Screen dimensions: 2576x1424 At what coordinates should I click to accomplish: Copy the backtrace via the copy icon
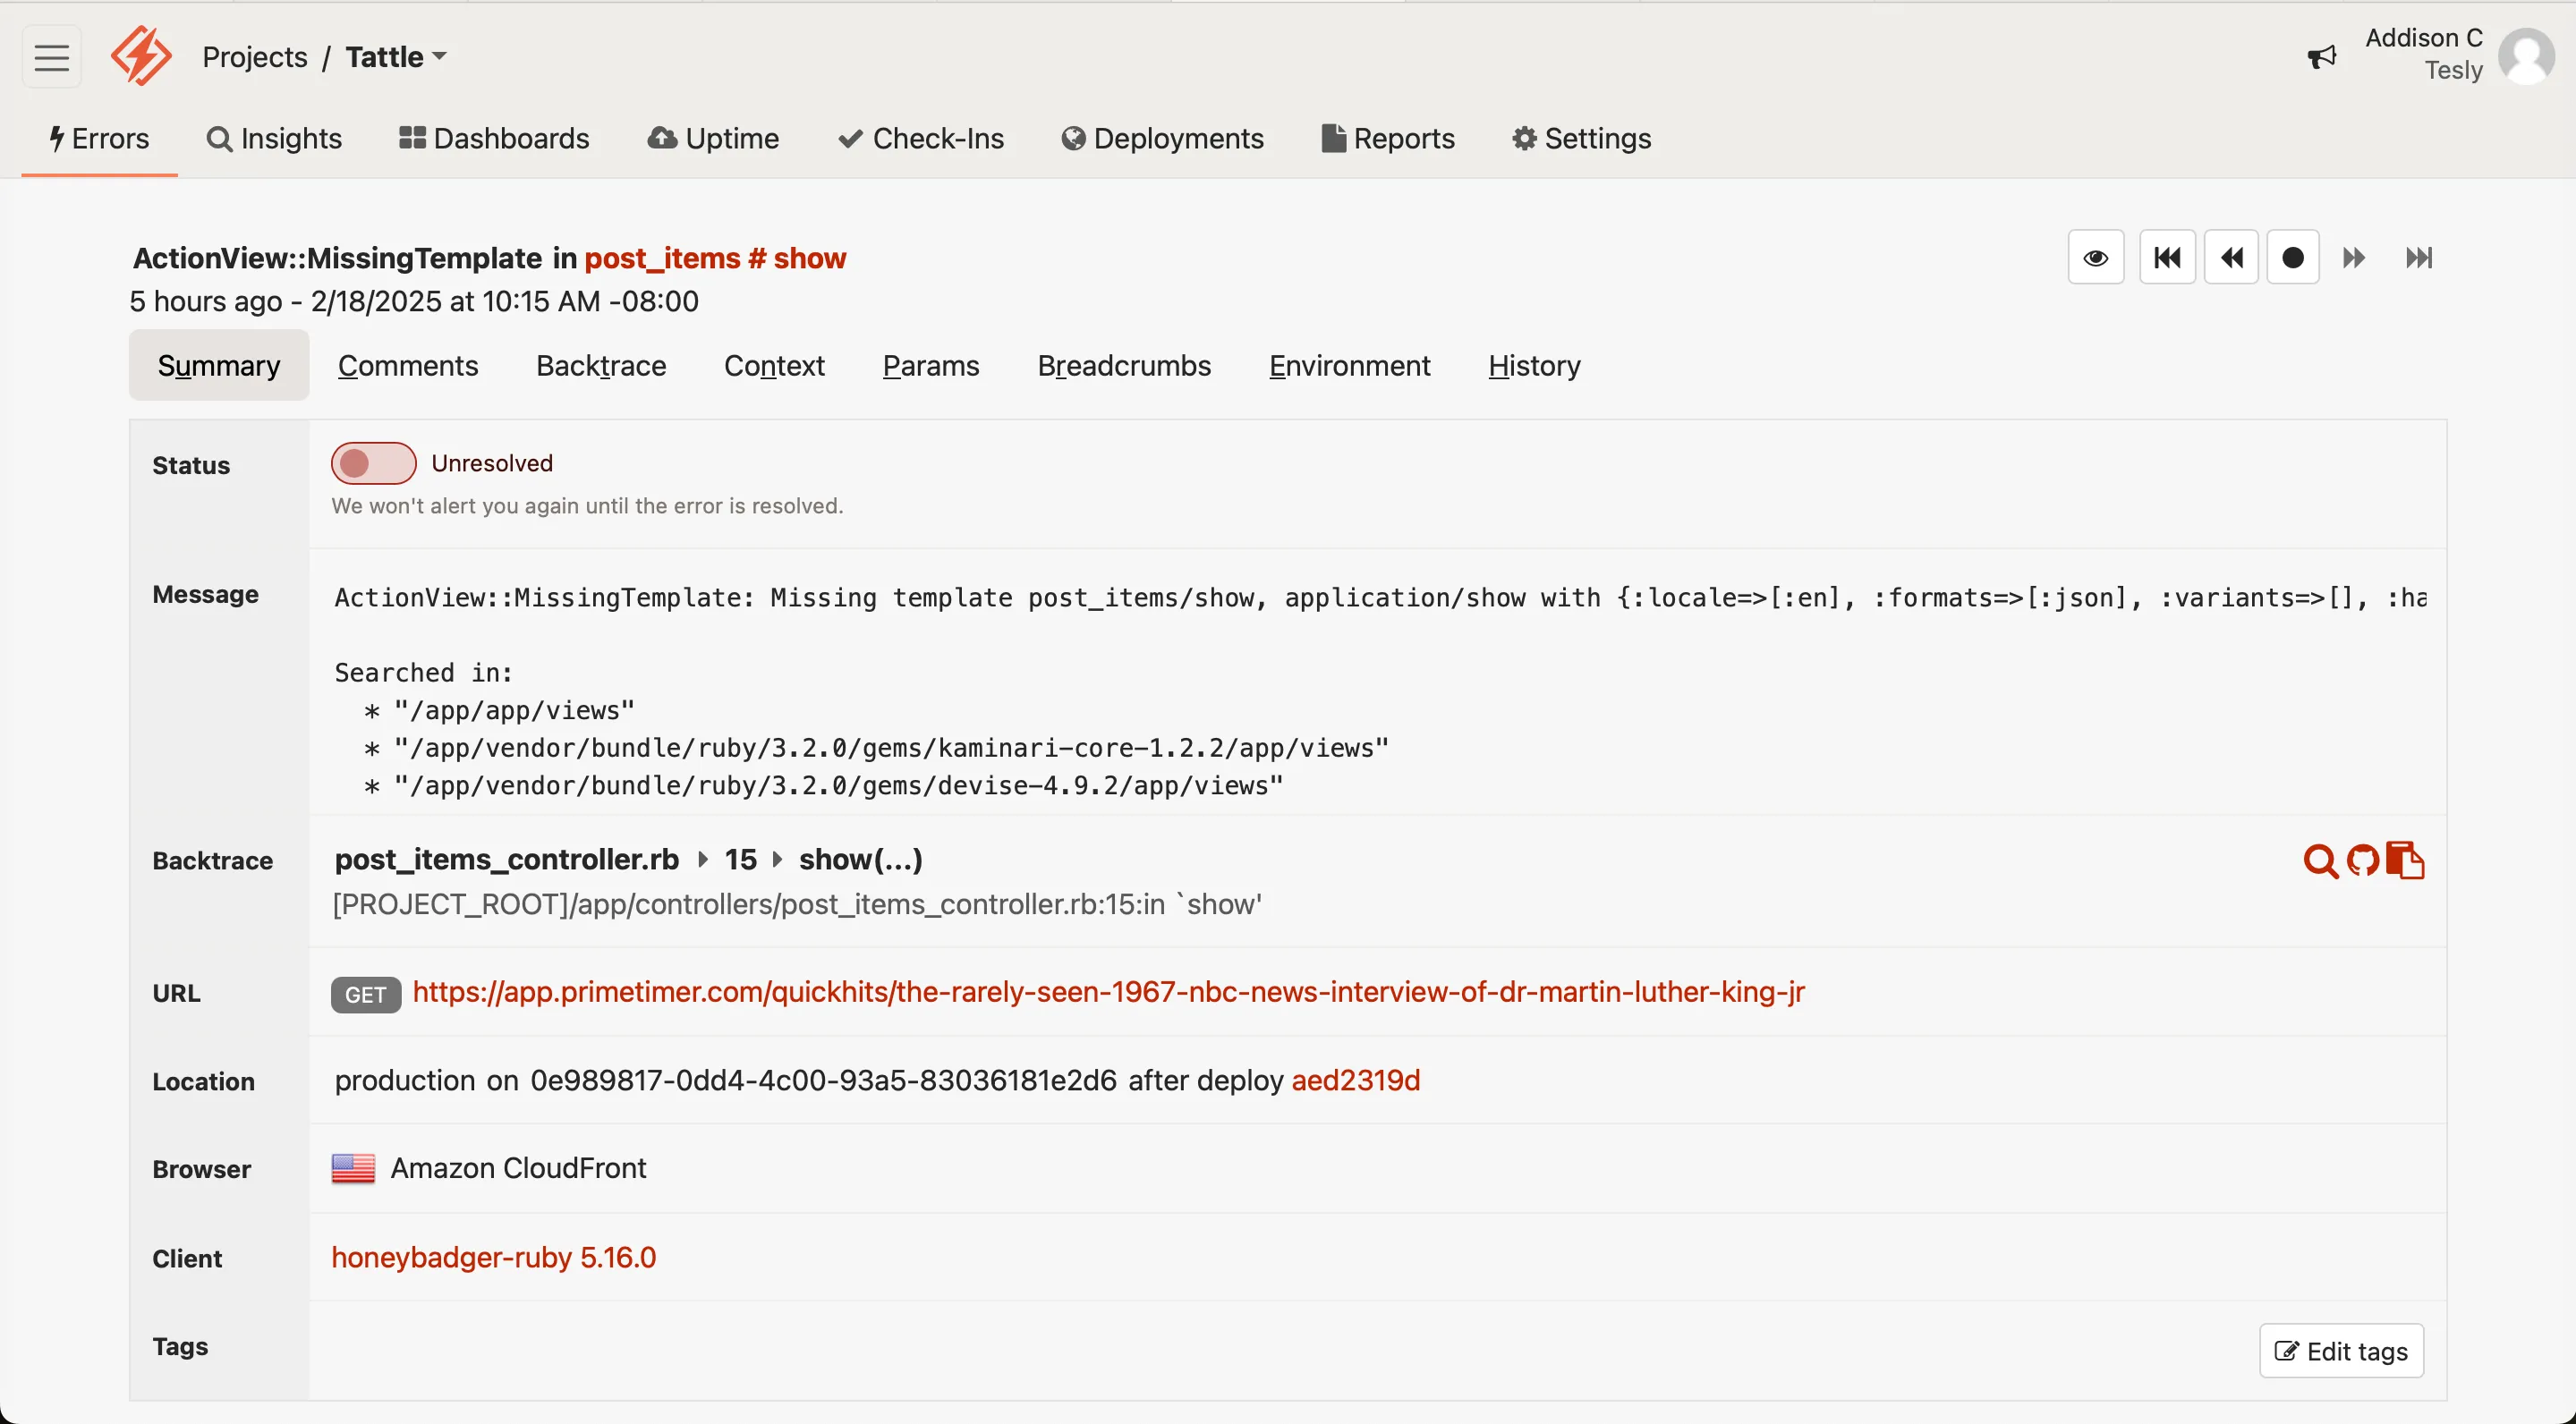pos(2407,861)
